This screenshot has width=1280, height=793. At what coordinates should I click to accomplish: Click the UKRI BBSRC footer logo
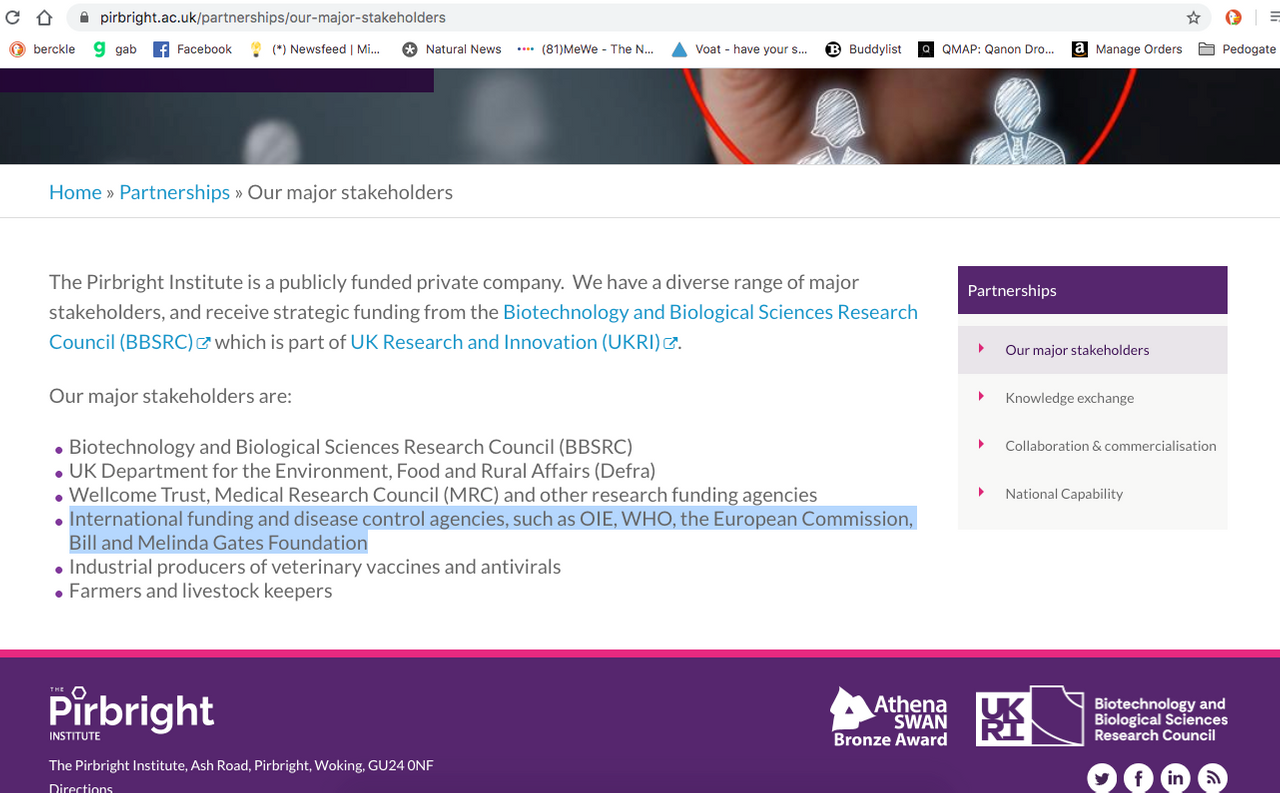pos(1102,716)
